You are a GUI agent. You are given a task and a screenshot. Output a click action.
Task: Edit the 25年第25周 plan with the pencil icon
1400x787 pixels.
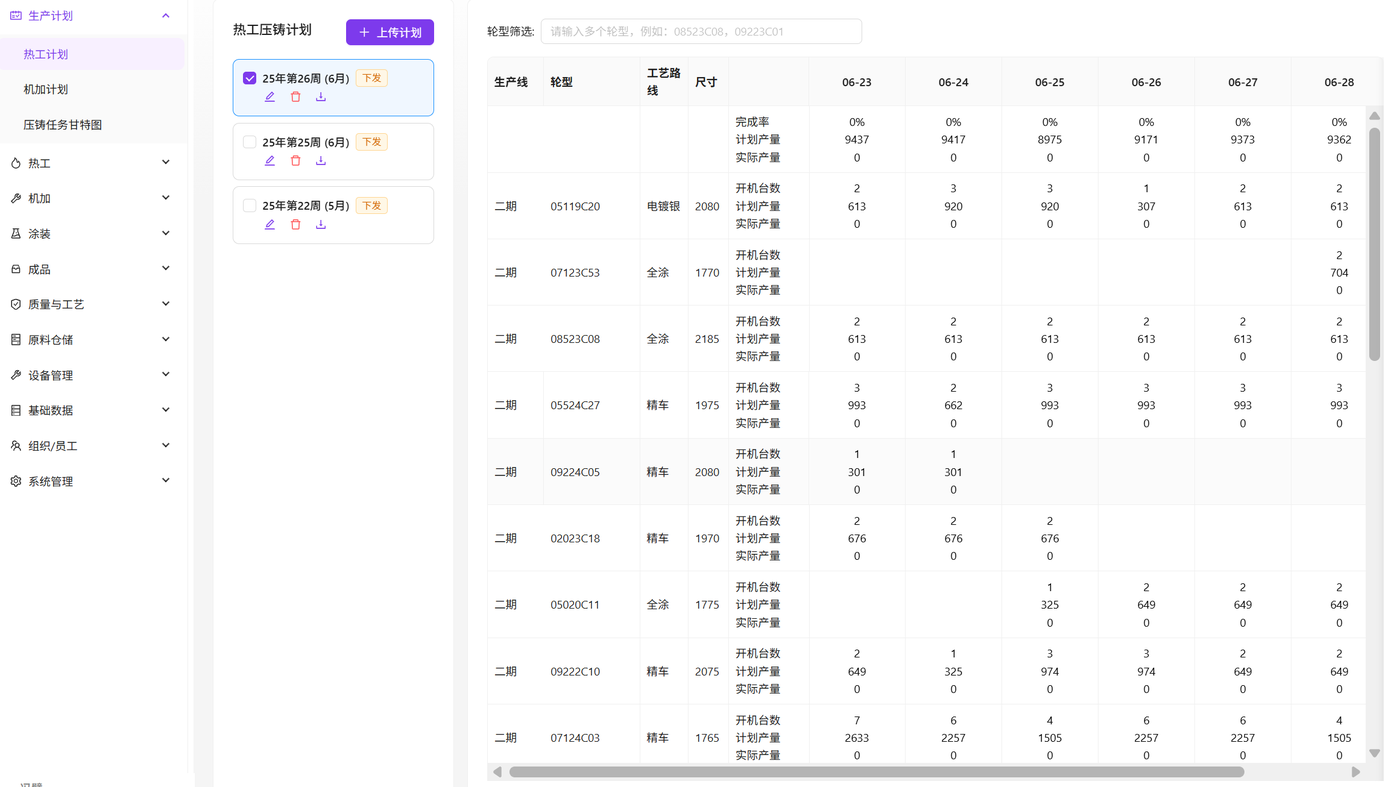click(270, 161)
